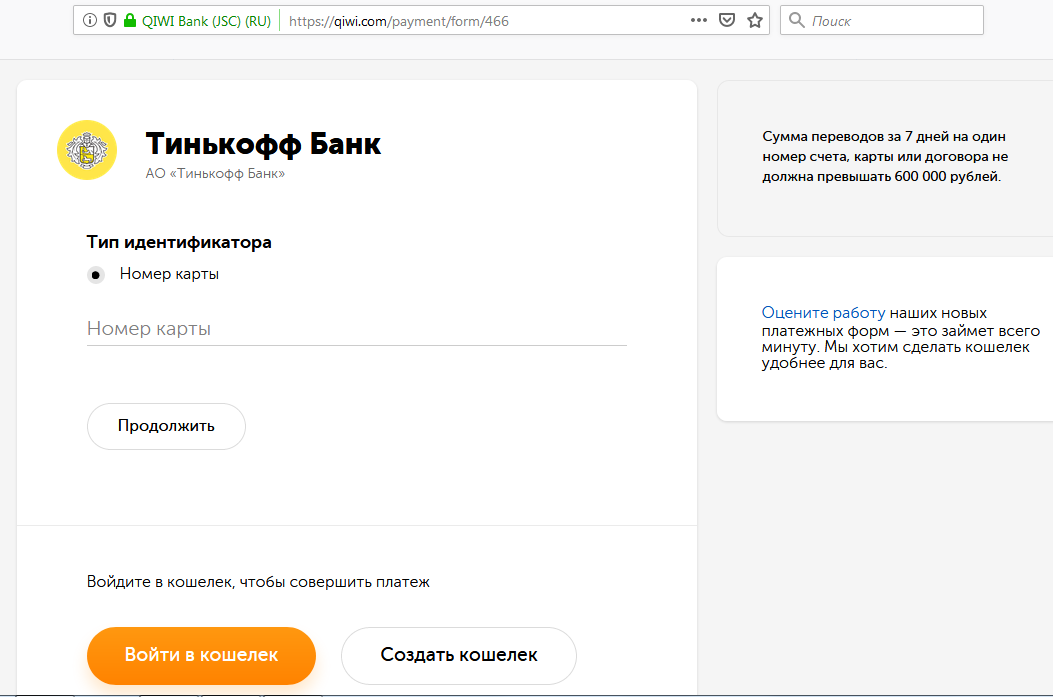The image size is (1053, 697).
Task: Select the Номер карты radio button
Action: [96, 275]
